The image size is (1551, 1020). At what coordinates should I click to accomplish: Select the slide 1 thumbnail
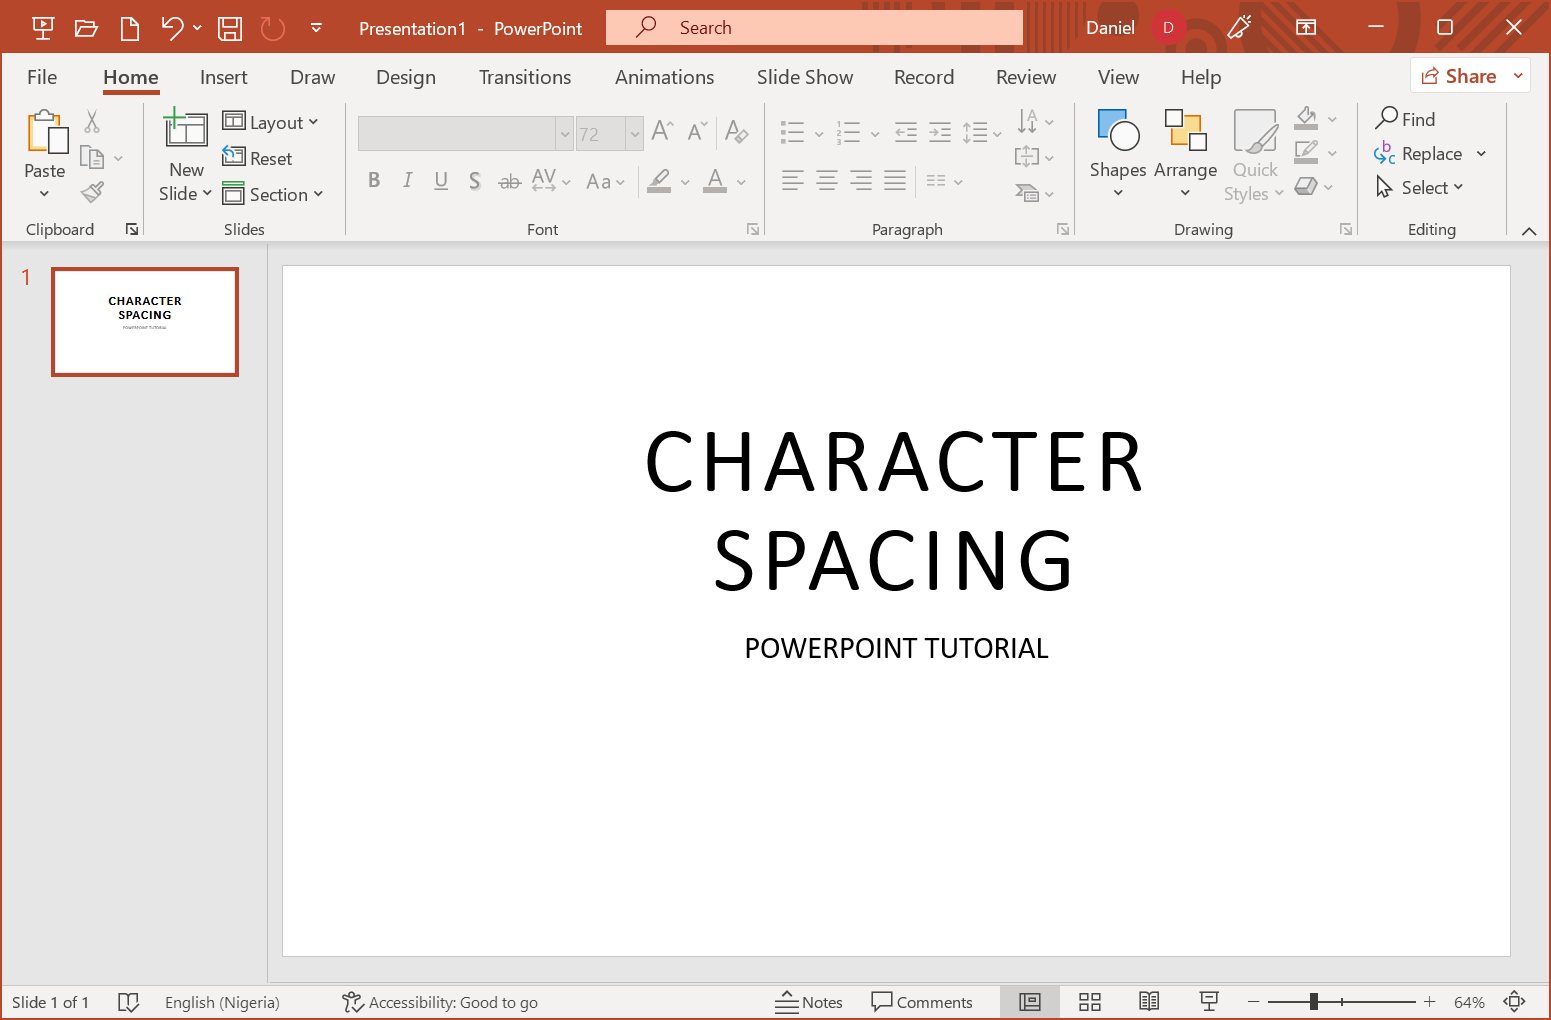pyautogui.click(x=144, y=321)
